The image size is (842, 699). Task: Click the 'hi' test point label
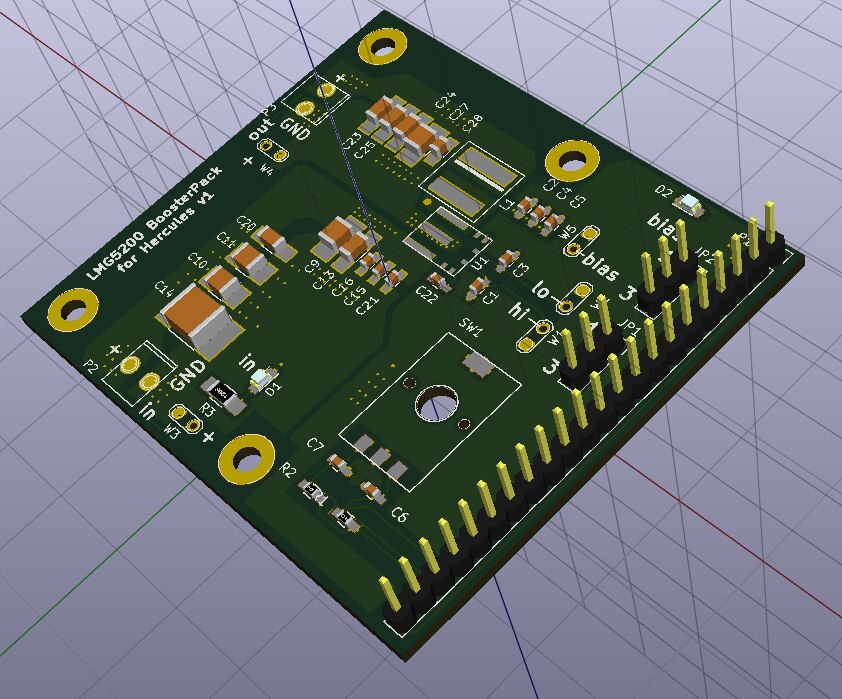pyautogui.click(x=519, y=312)
